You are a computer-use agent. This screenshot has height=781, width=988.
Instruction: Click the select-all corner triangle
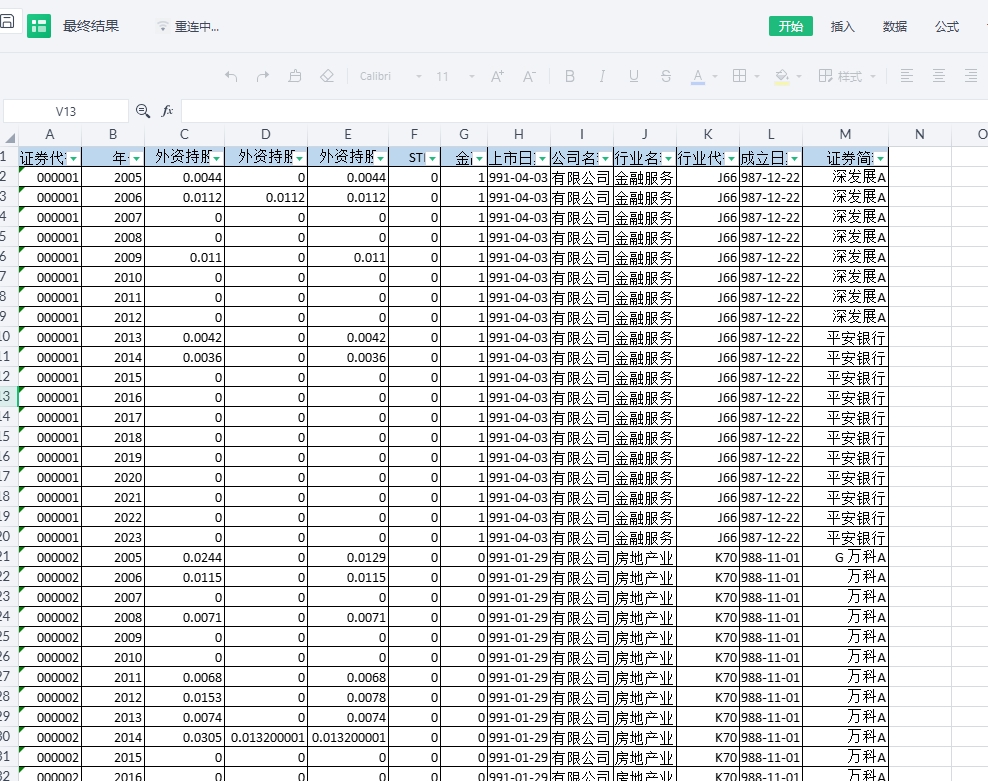pos(9,137)
